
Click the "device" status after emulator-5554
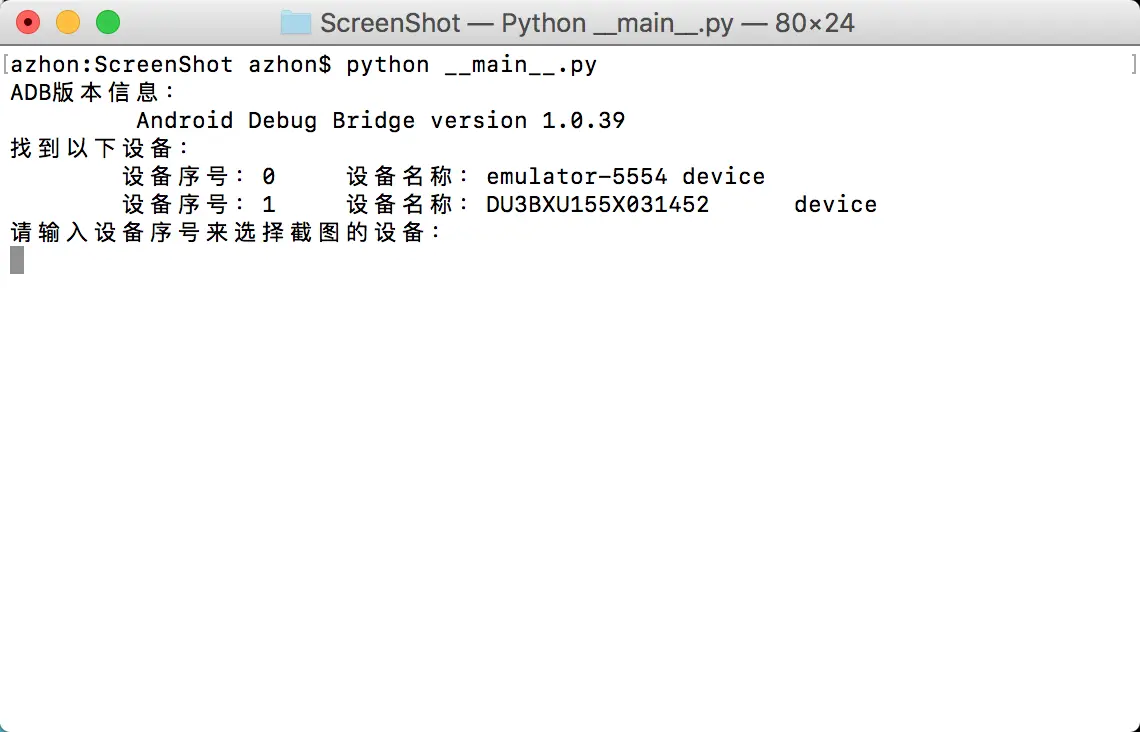pyautogui.click(x=724, y=177)
